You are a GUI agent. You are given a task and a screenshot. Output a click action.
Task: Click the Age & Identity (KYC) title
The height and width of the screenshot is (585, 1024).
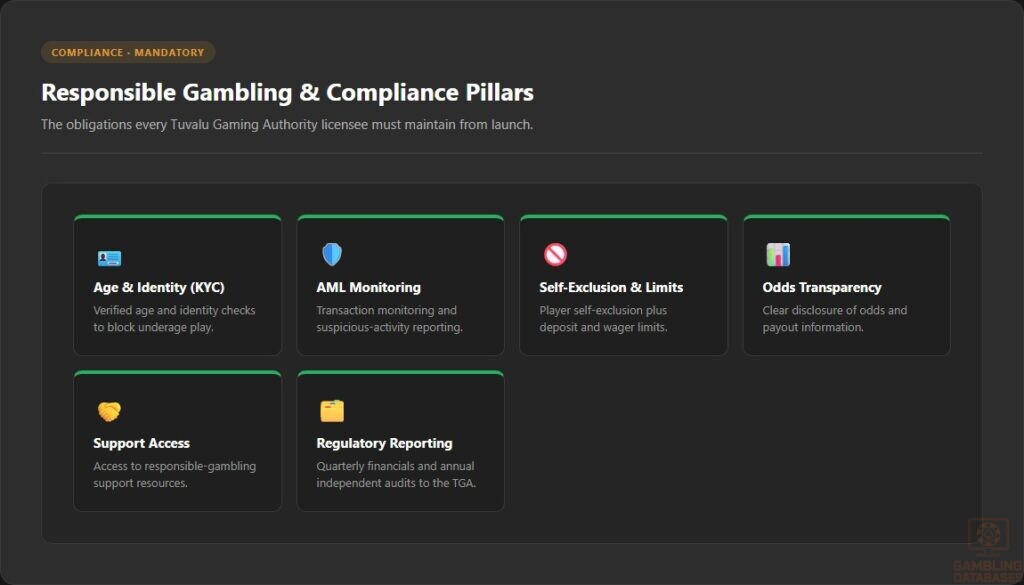(x=159, y=287)
